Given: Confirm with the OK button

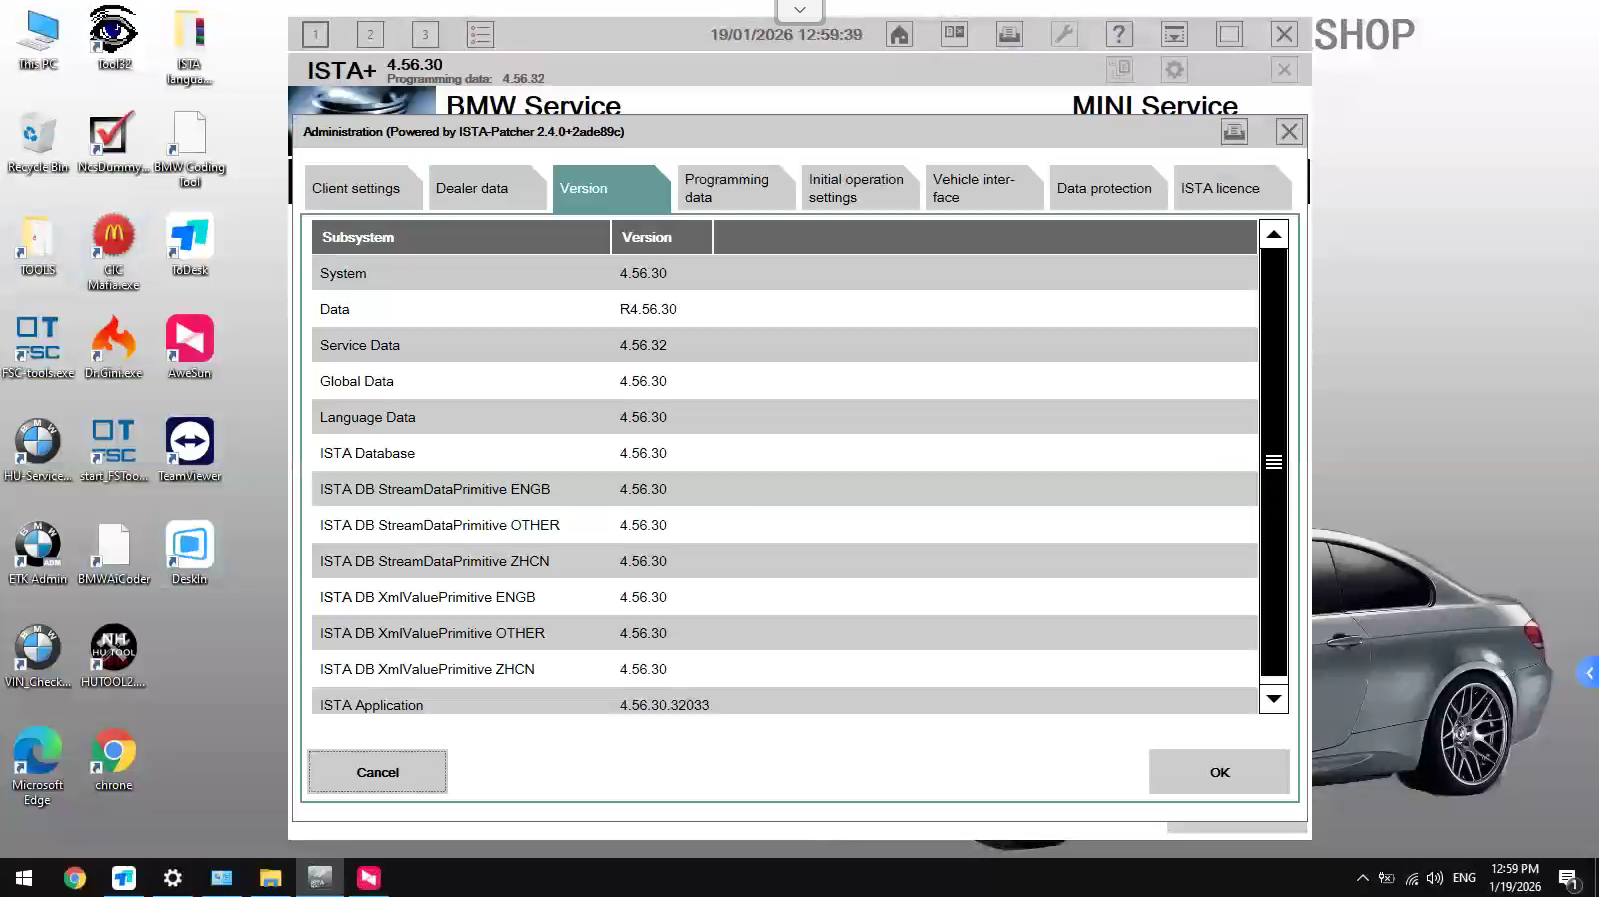Looking at the screenshot, I should [1219, 772].
